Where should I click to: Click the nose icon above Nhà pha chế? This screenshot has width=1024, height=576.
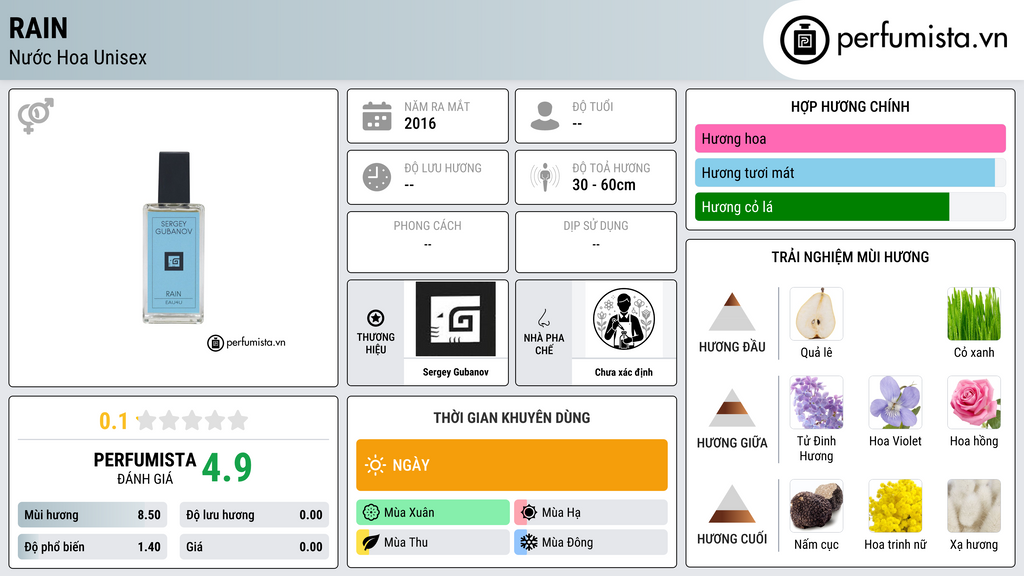[543, 318]
